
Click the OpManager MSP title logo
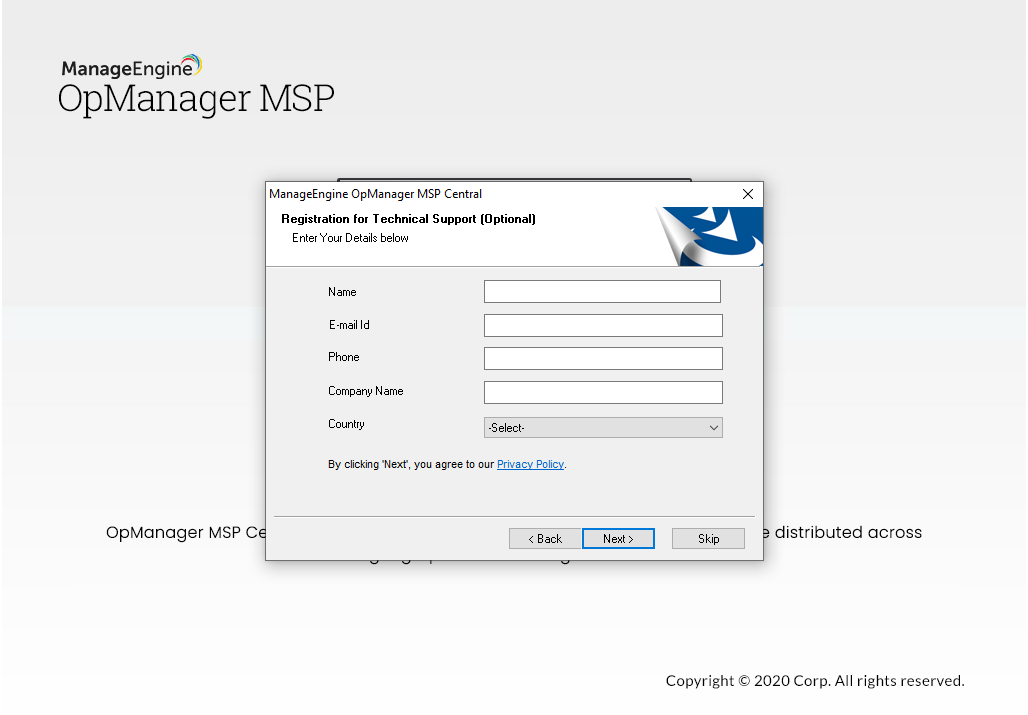(x=196, y=98)
